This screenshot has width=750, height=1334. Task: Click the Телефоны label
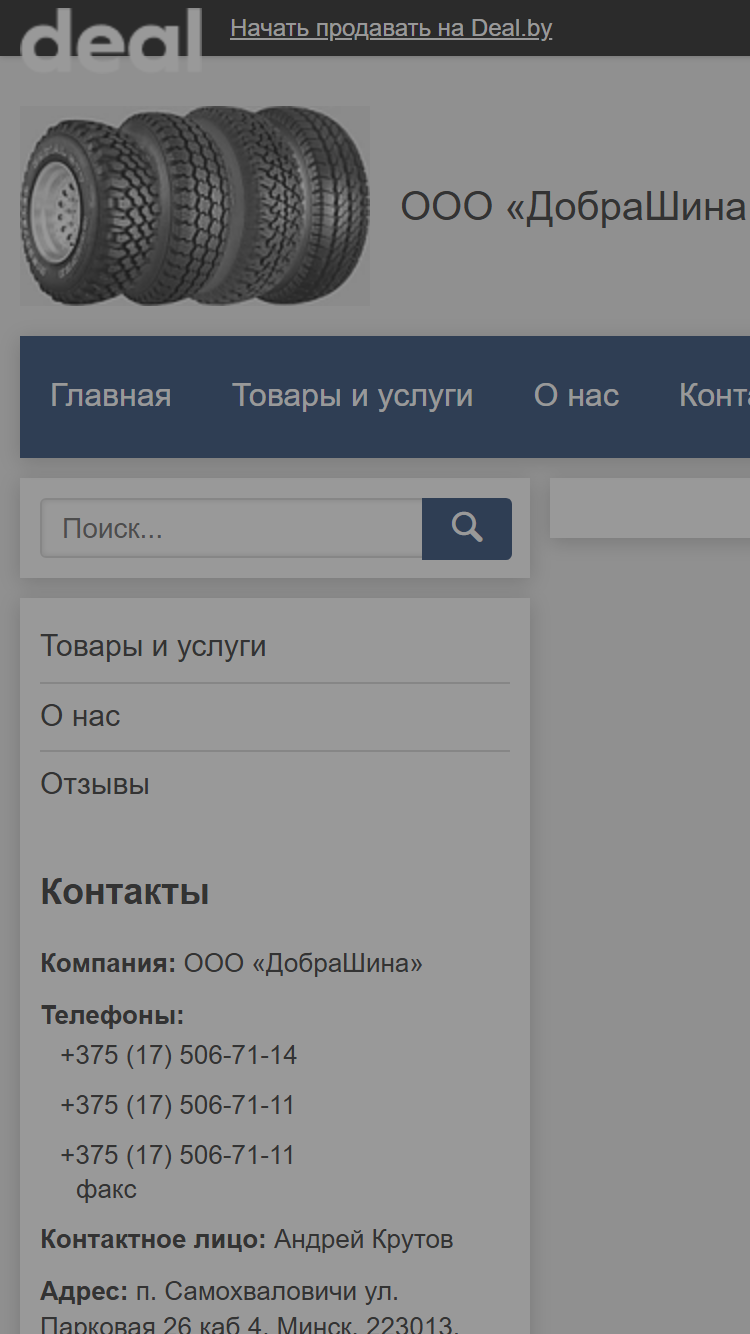pos(112,1016)
